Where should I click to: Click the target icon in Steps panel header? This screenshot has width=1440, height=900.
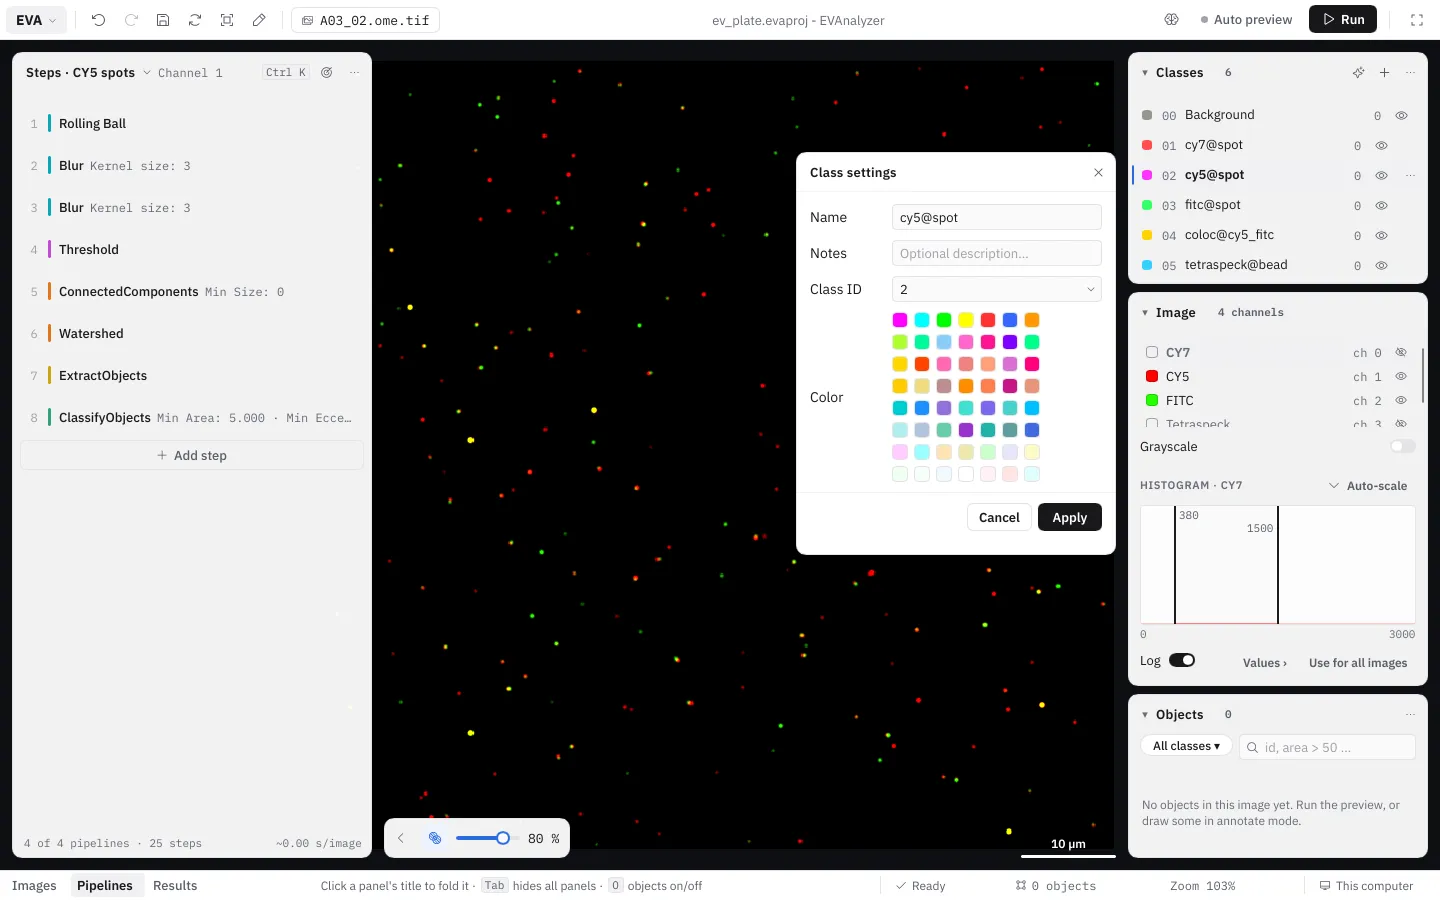(x=327, y=72)
